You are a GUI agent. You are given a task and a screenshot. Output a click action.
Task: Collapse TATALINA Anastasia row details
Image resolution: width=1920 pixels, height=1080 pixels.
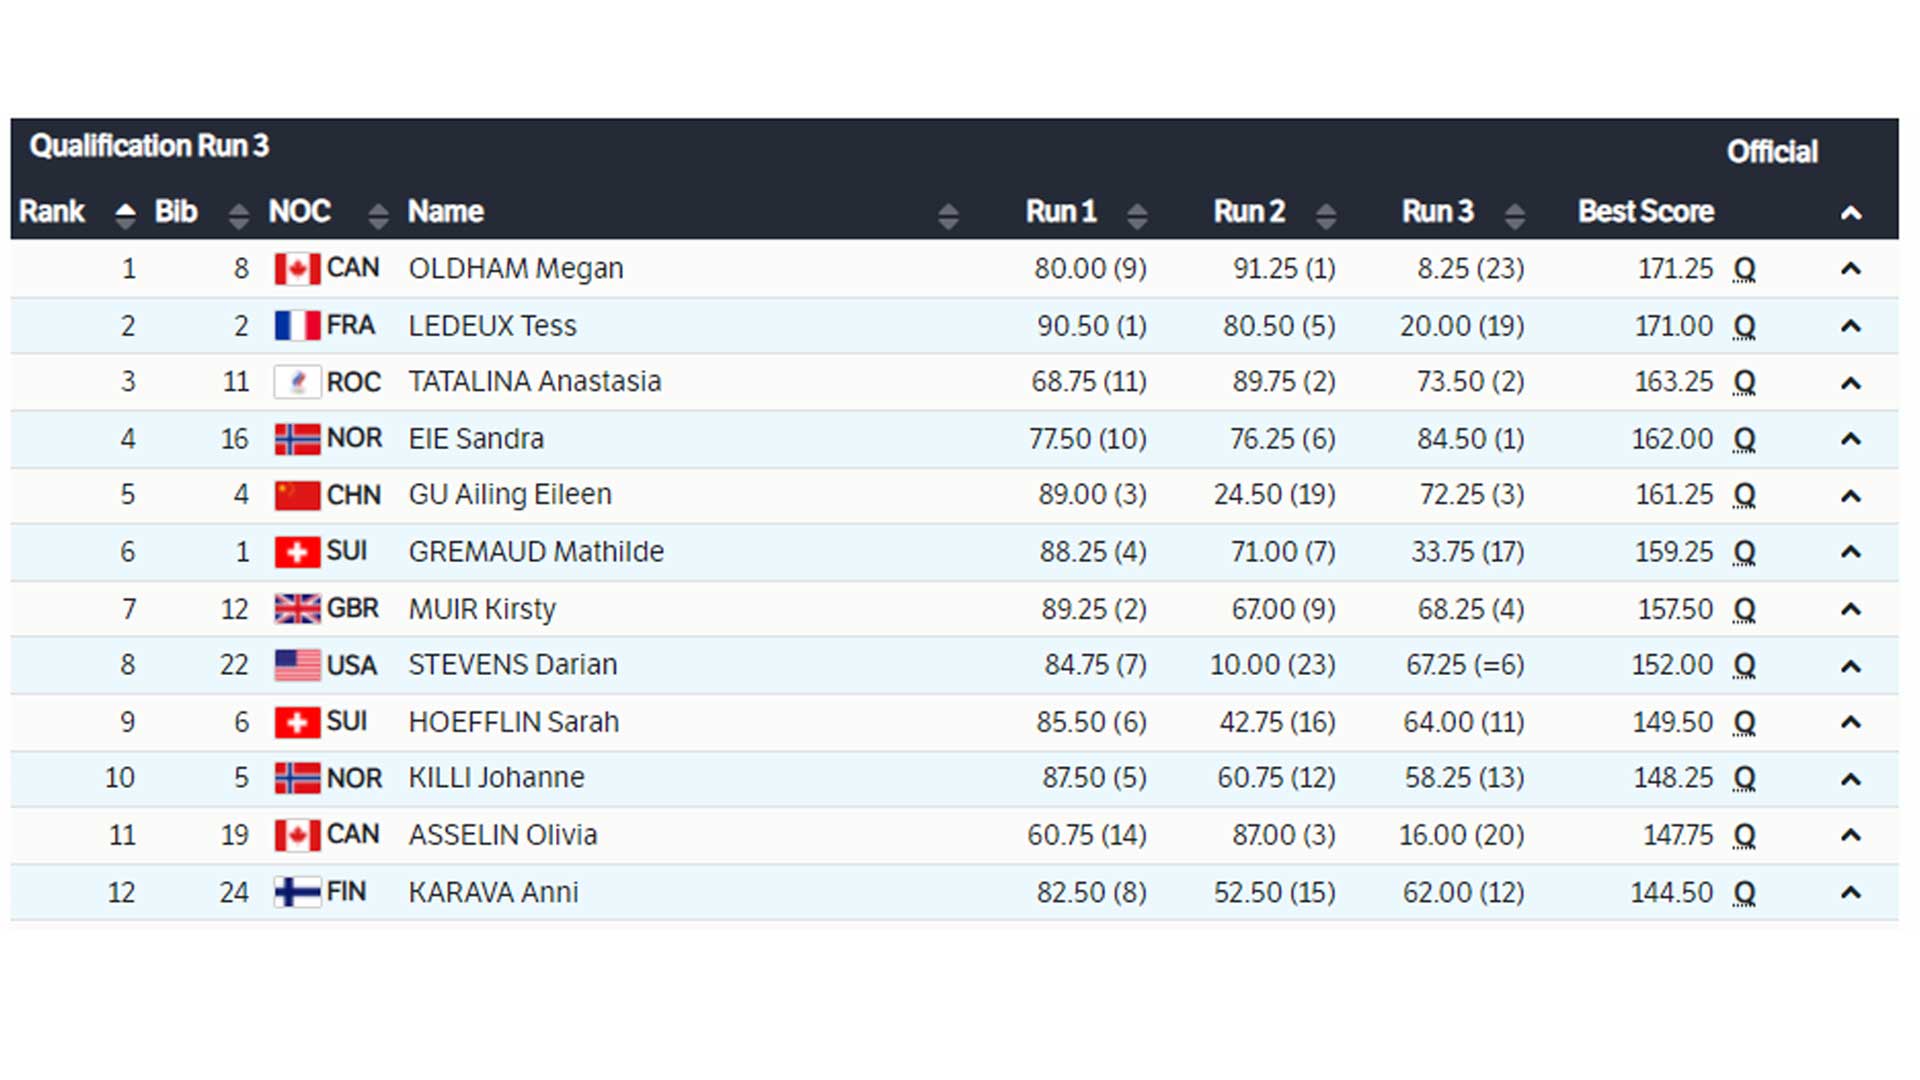pos(1851,383)
